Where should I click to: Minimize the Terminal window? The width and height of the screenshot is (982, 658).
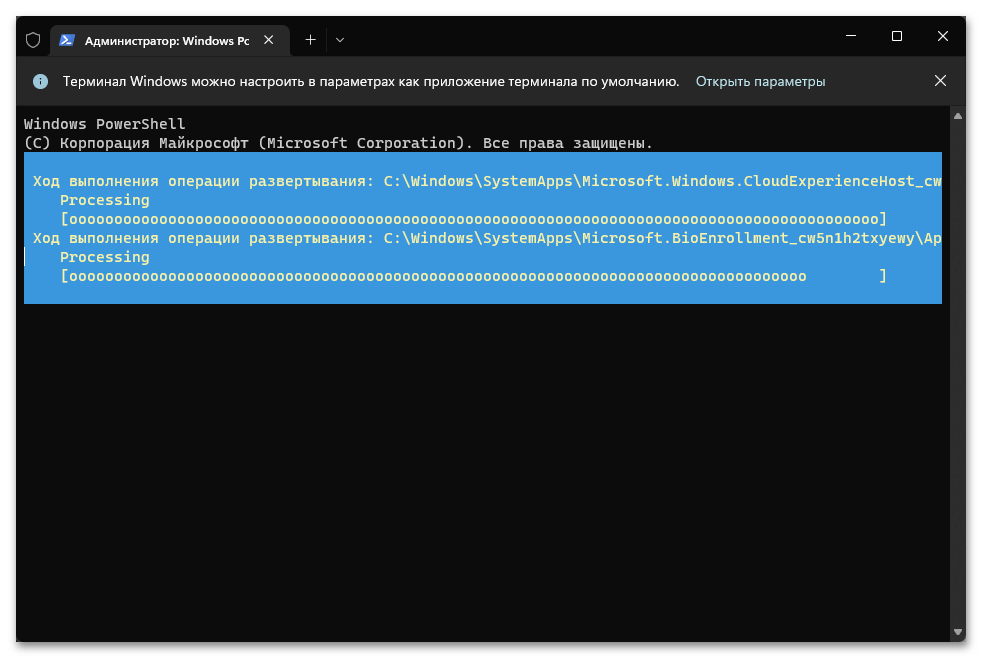(850, 37)
